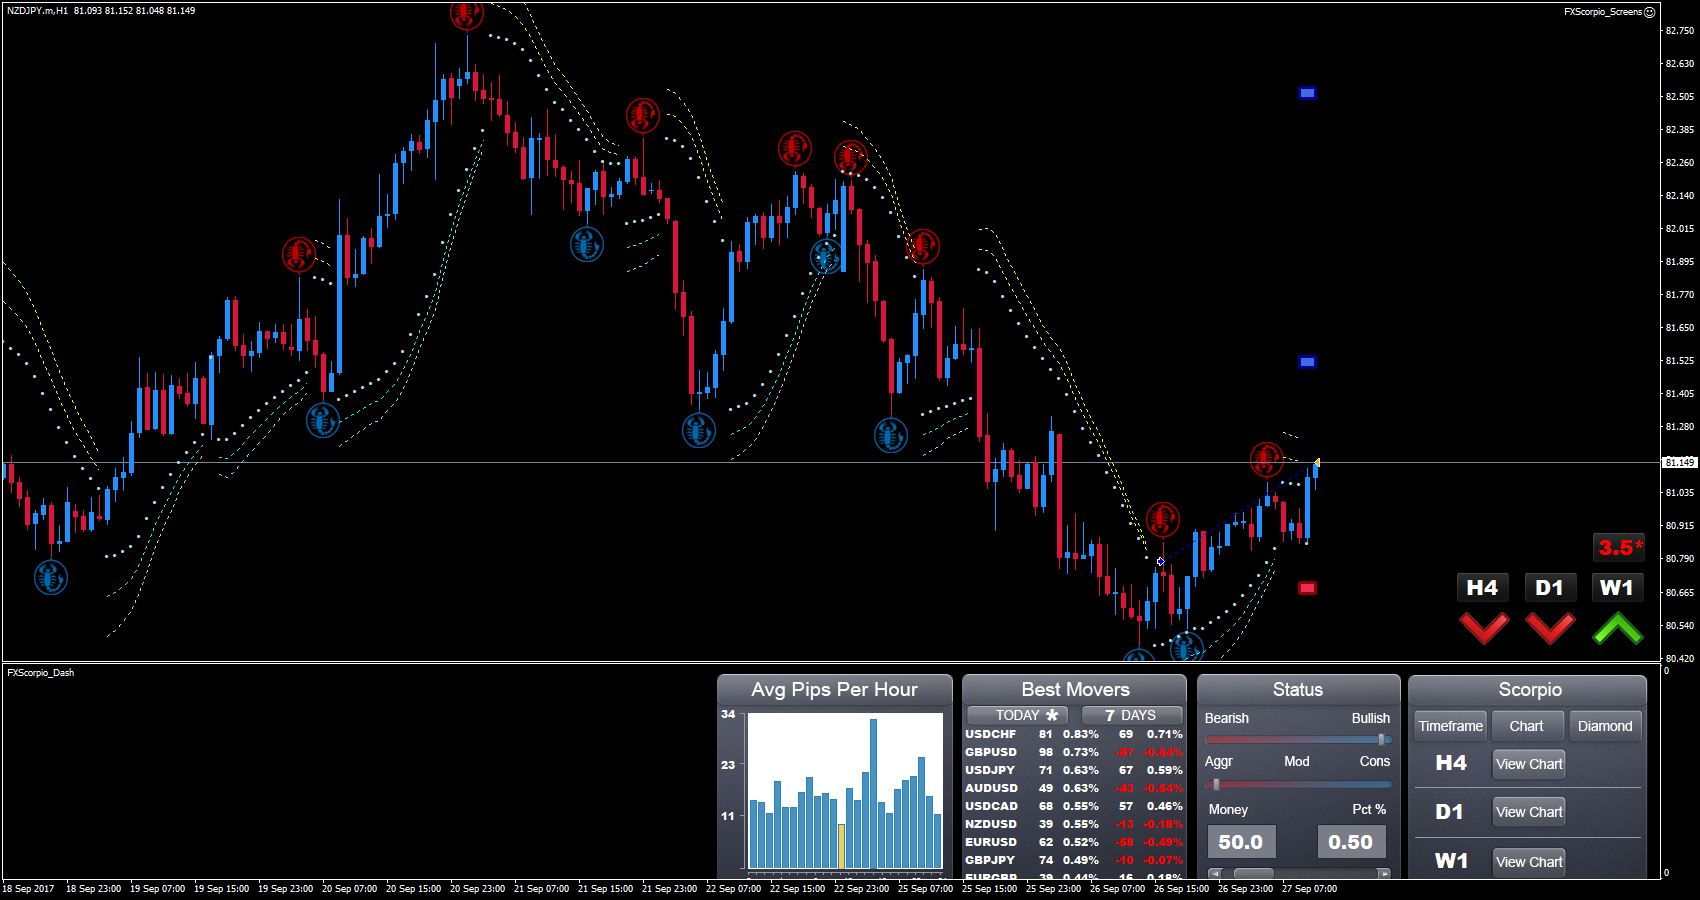Click the Avg Pips Per Hour panel header

834,689
